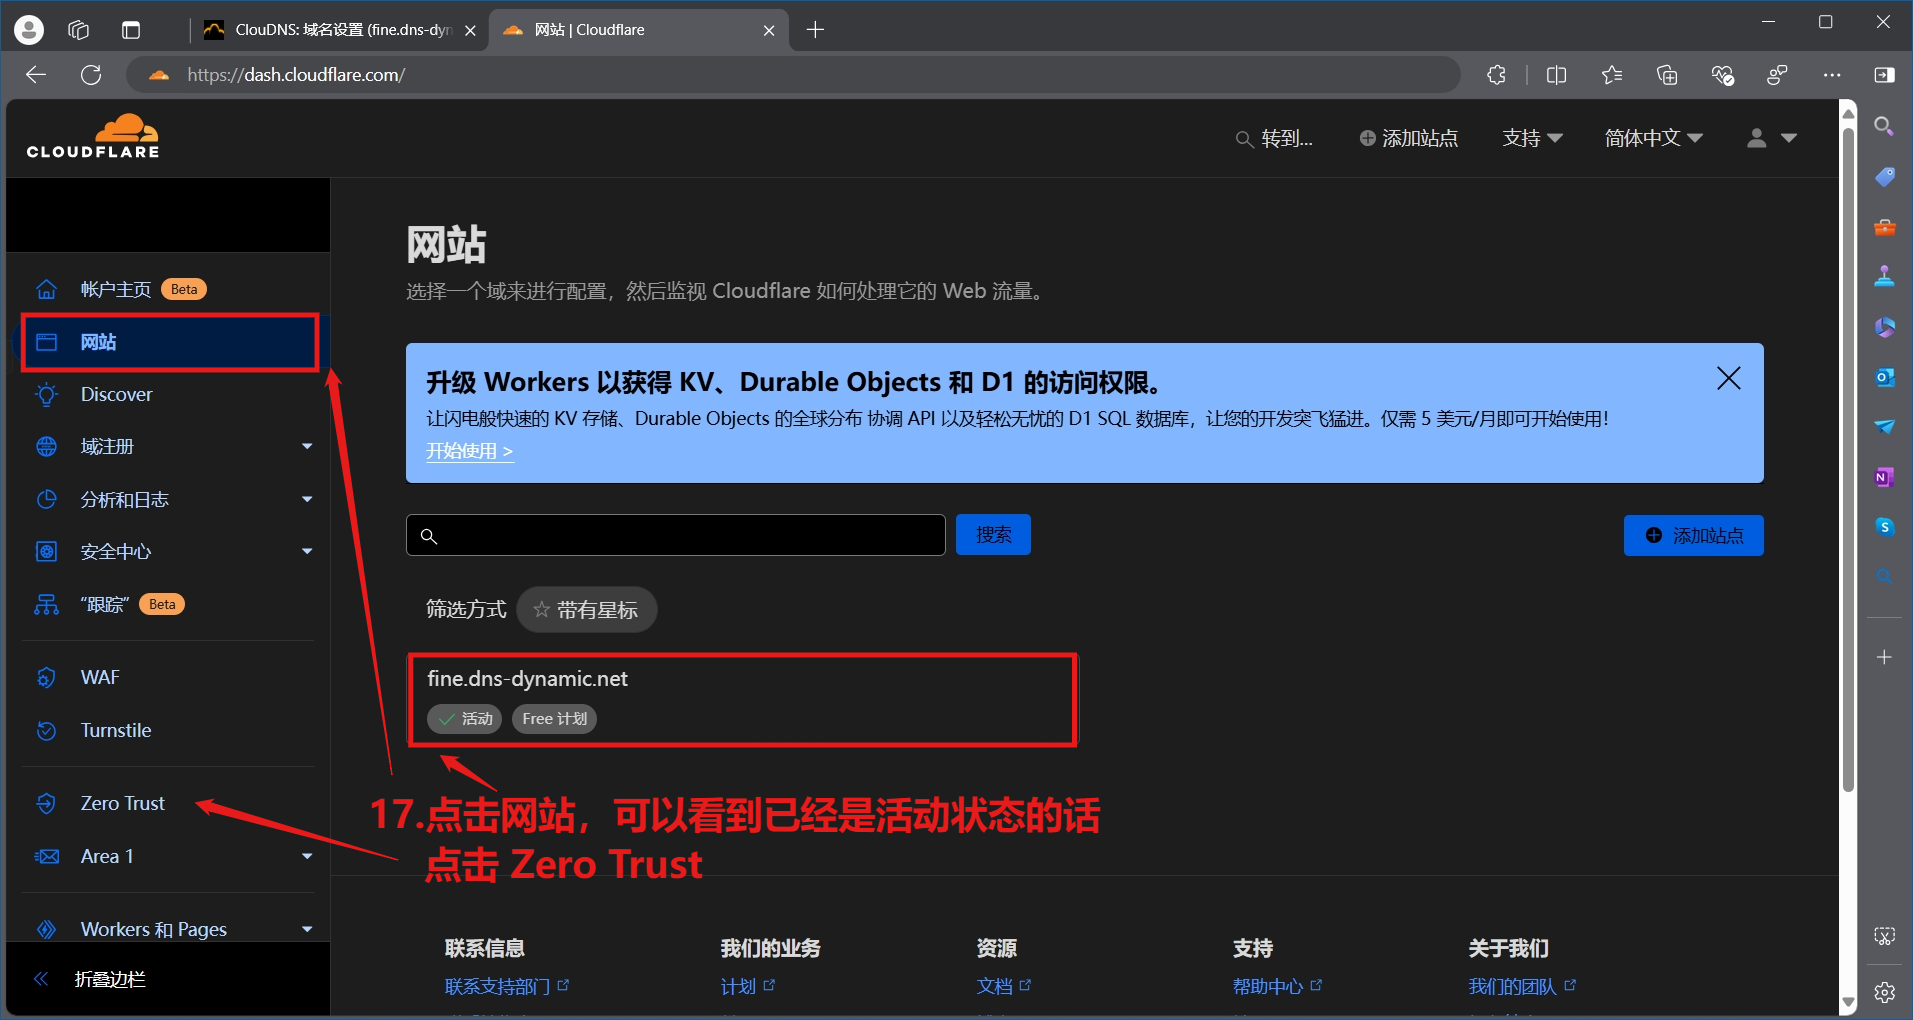Go back in the browser
The height and width of the screenshot is (1020, 1913).
point(36,75)
